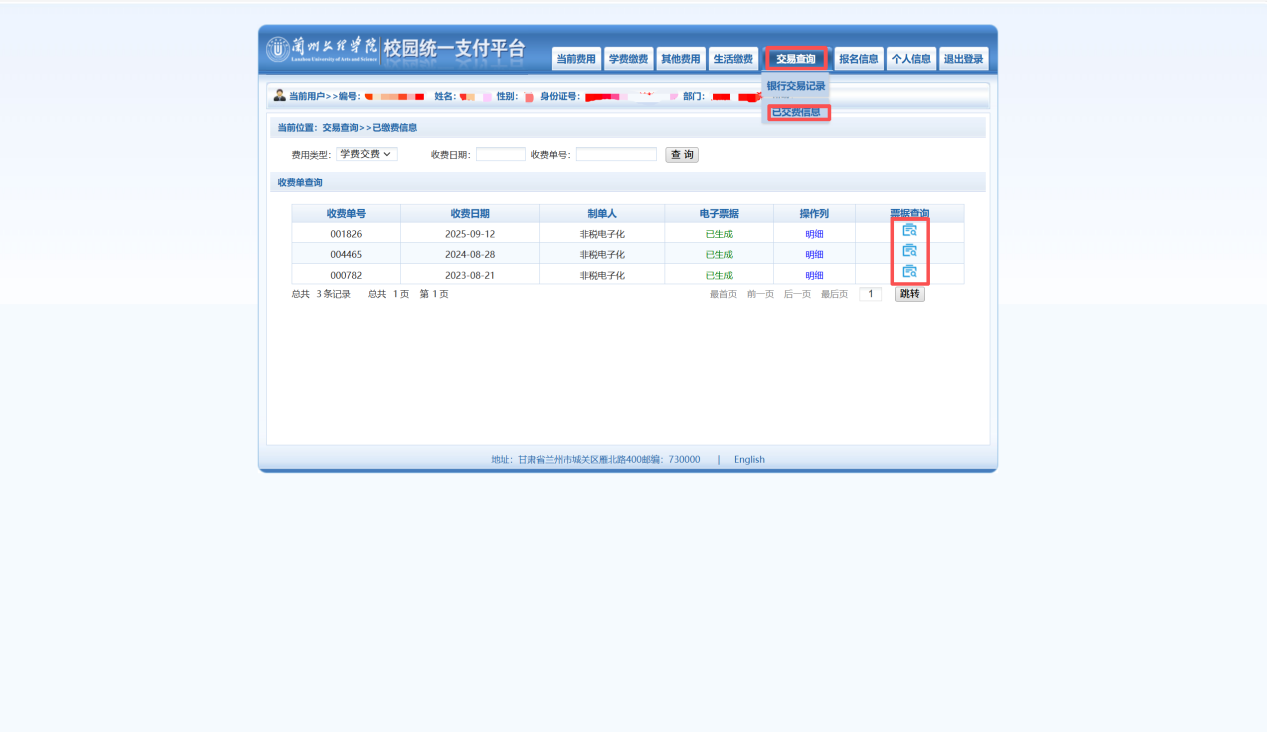View 明细 details for receipt 001826
The width and height of the screenshot is (1267, 732).
(x=814, y=234)
